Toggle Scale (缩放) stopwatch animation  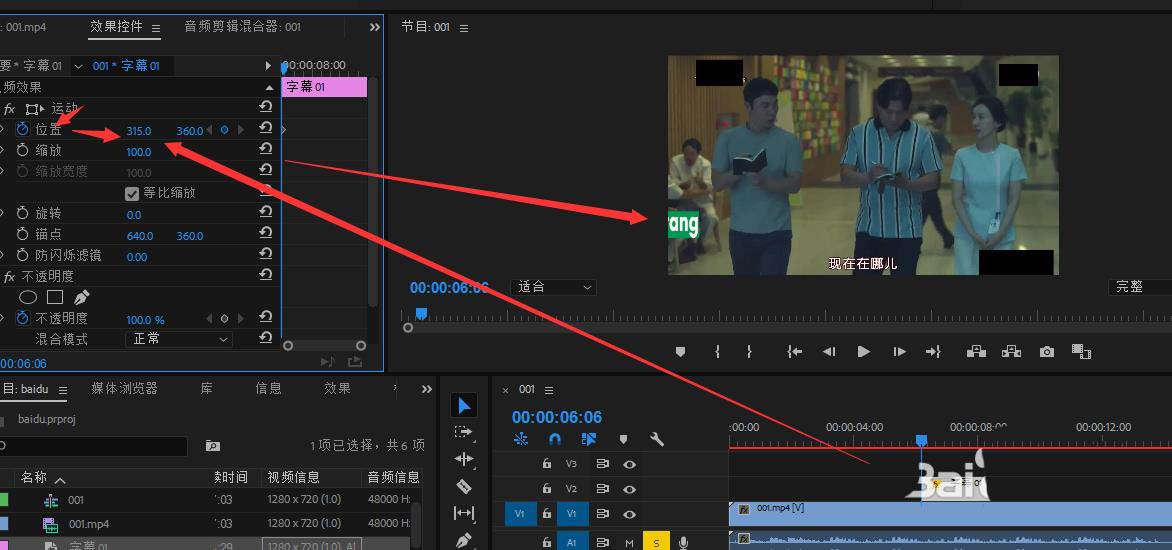click(x=22, y=150)
